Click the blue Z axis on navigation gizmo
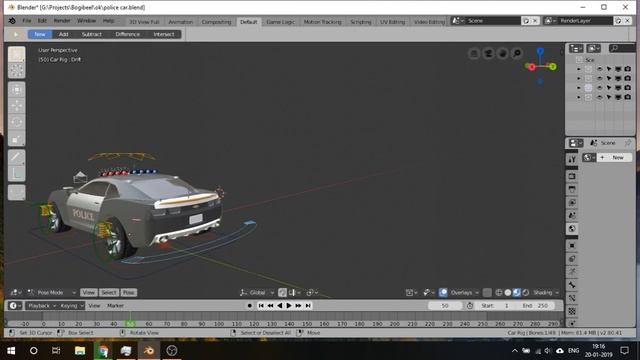Screen dimensions: 640x360 tap(540, 51)
